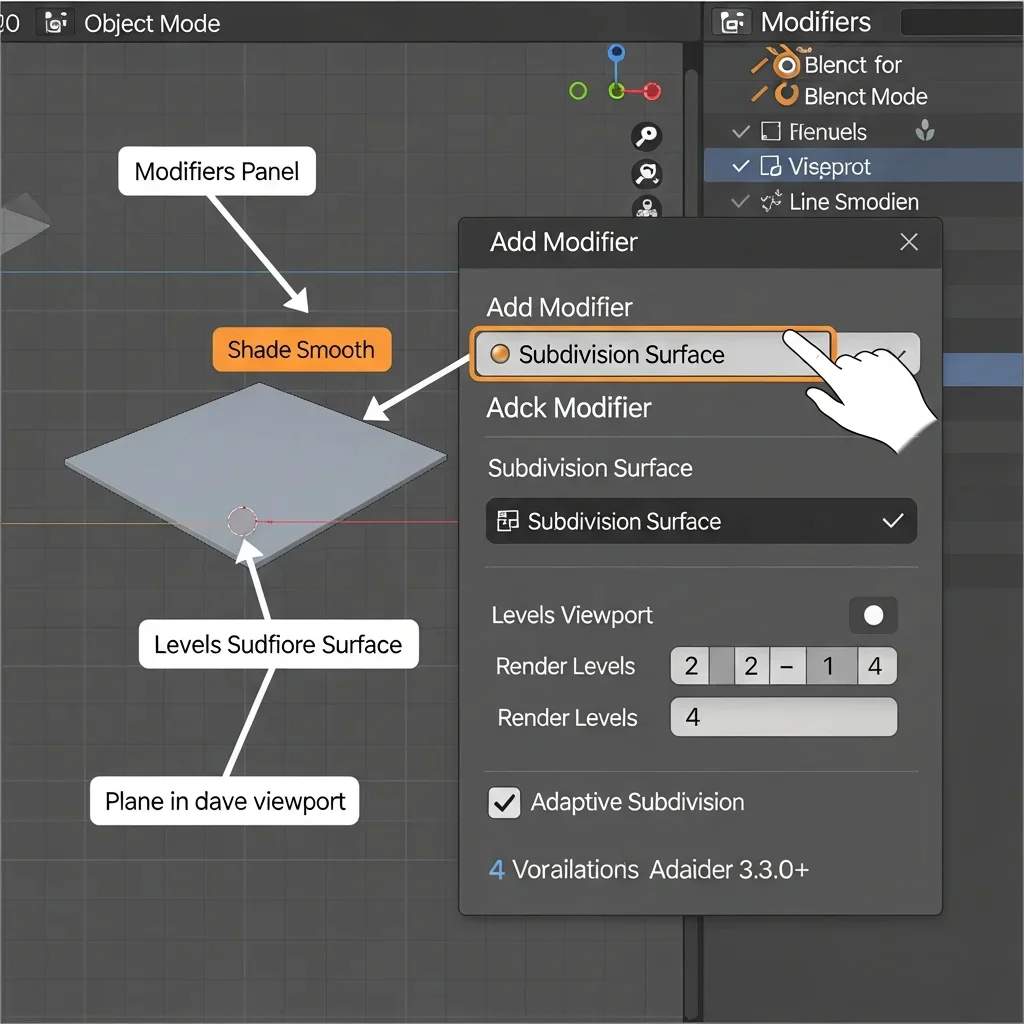The image size is (1024, 1024).
Task: Click the icon next to Blenct Mode
Action: tap(786, 95)
